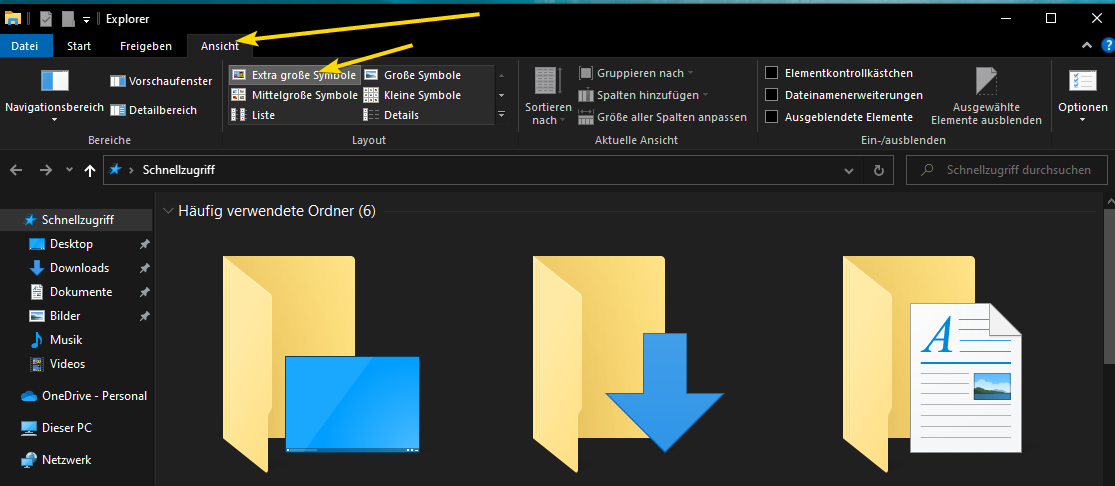
Task: Enable Ausgeblendete Elemente checkbox
Action: (771, 117)
